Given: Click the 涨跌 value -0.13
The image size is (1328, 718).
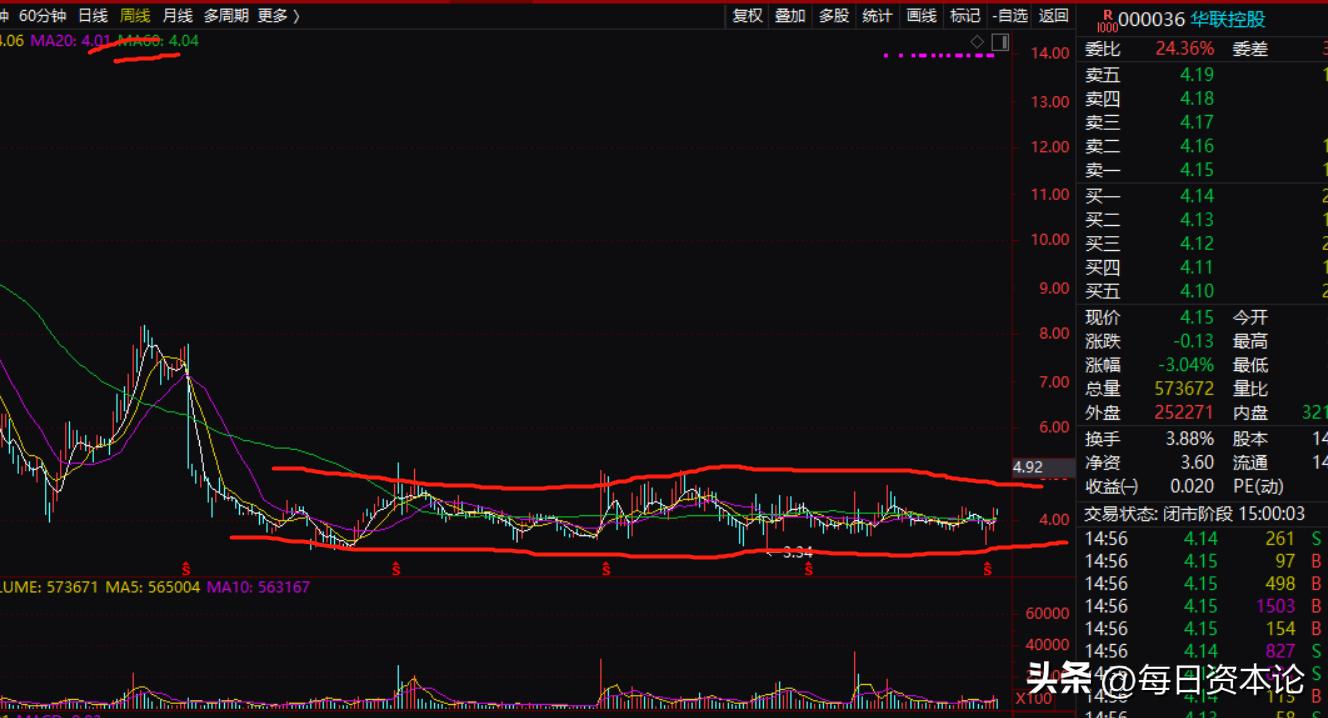Looking at the screenshot, I should (1194, 341).
